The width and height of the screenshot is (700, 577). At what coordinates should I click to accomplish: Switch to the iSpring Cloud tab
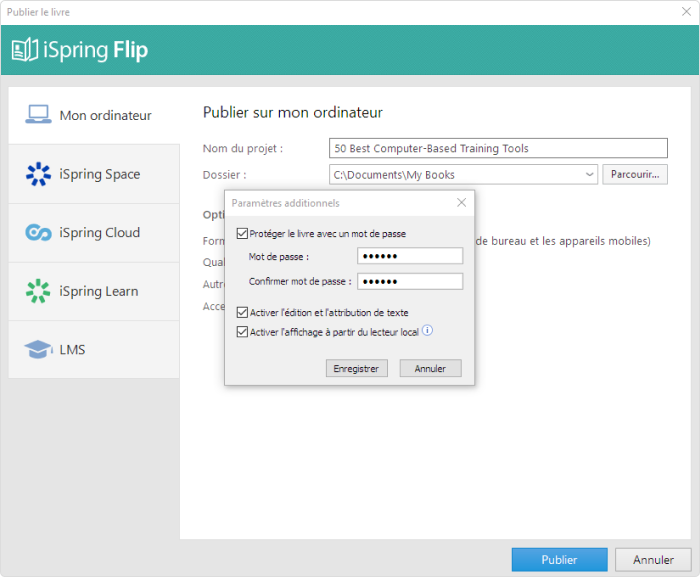pyautogui.click(x=94, y=232)
